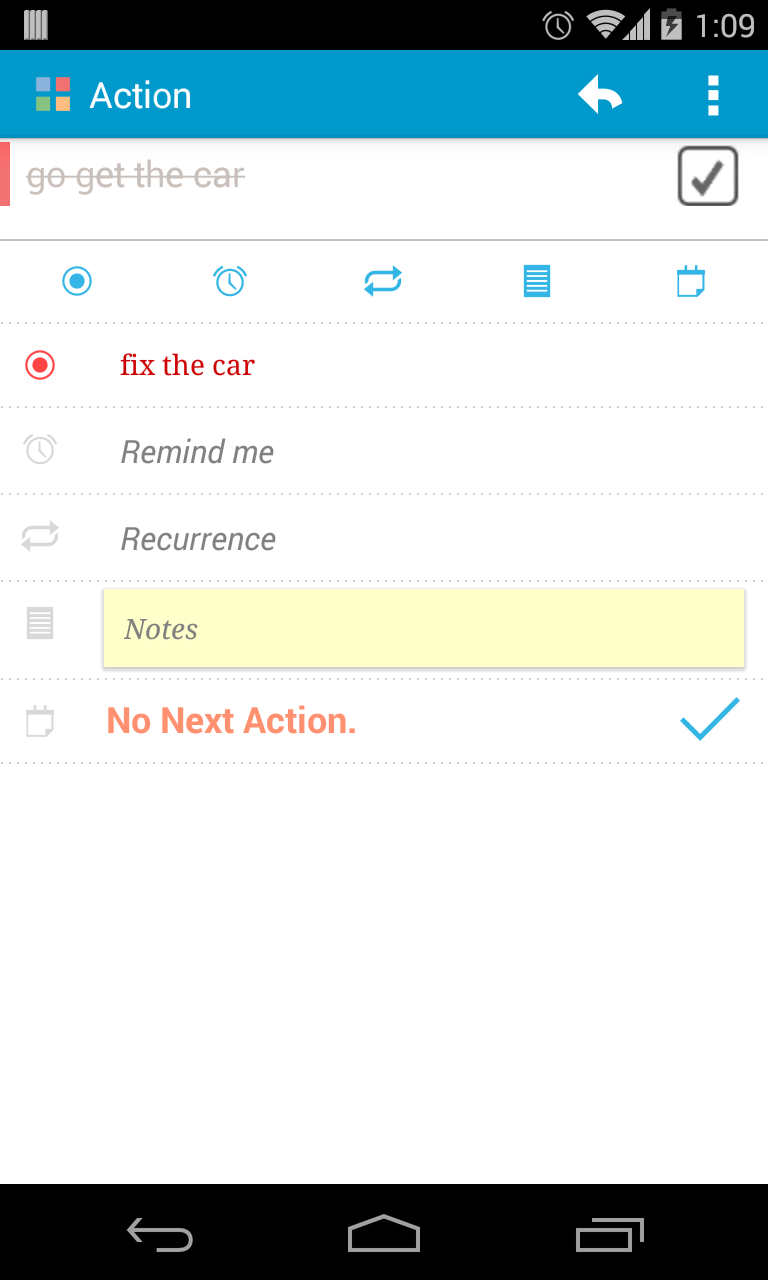Tap the gray next action note icon
The height and width of the screenshot is (1280, 768).
[40, 721]
